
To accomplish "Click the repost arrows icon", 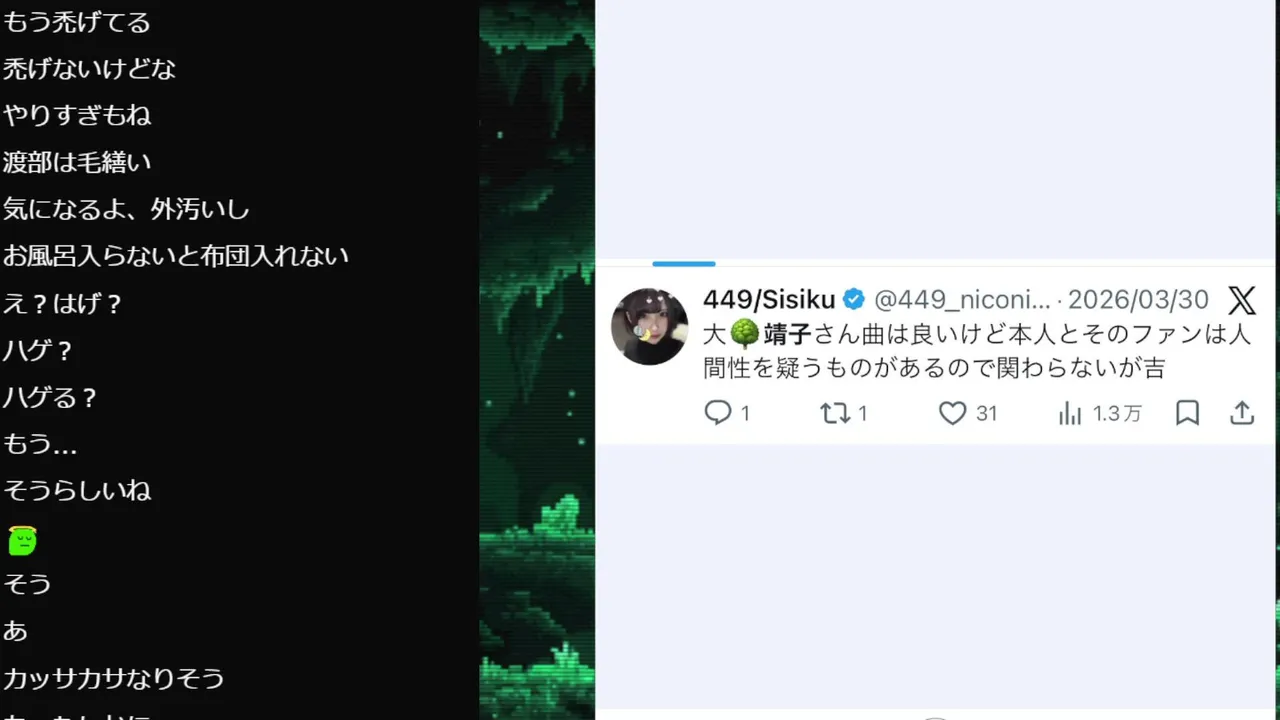I will point(835,413).
